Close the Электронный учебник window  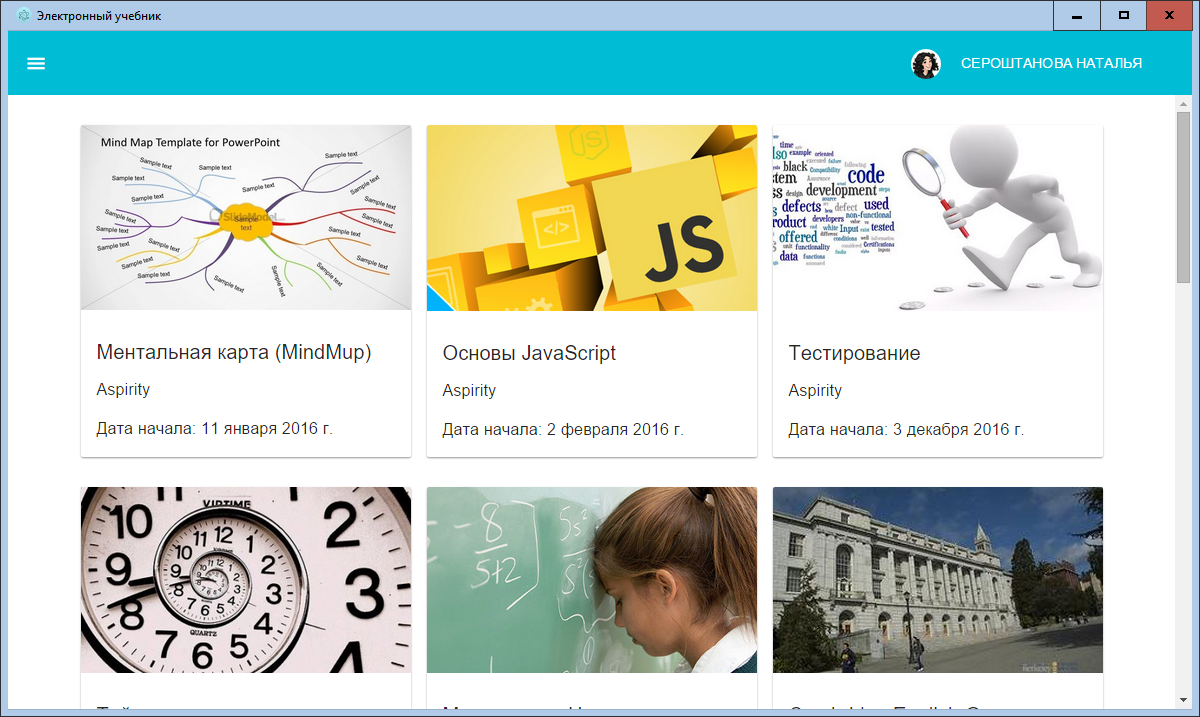tap(1170, 15)
